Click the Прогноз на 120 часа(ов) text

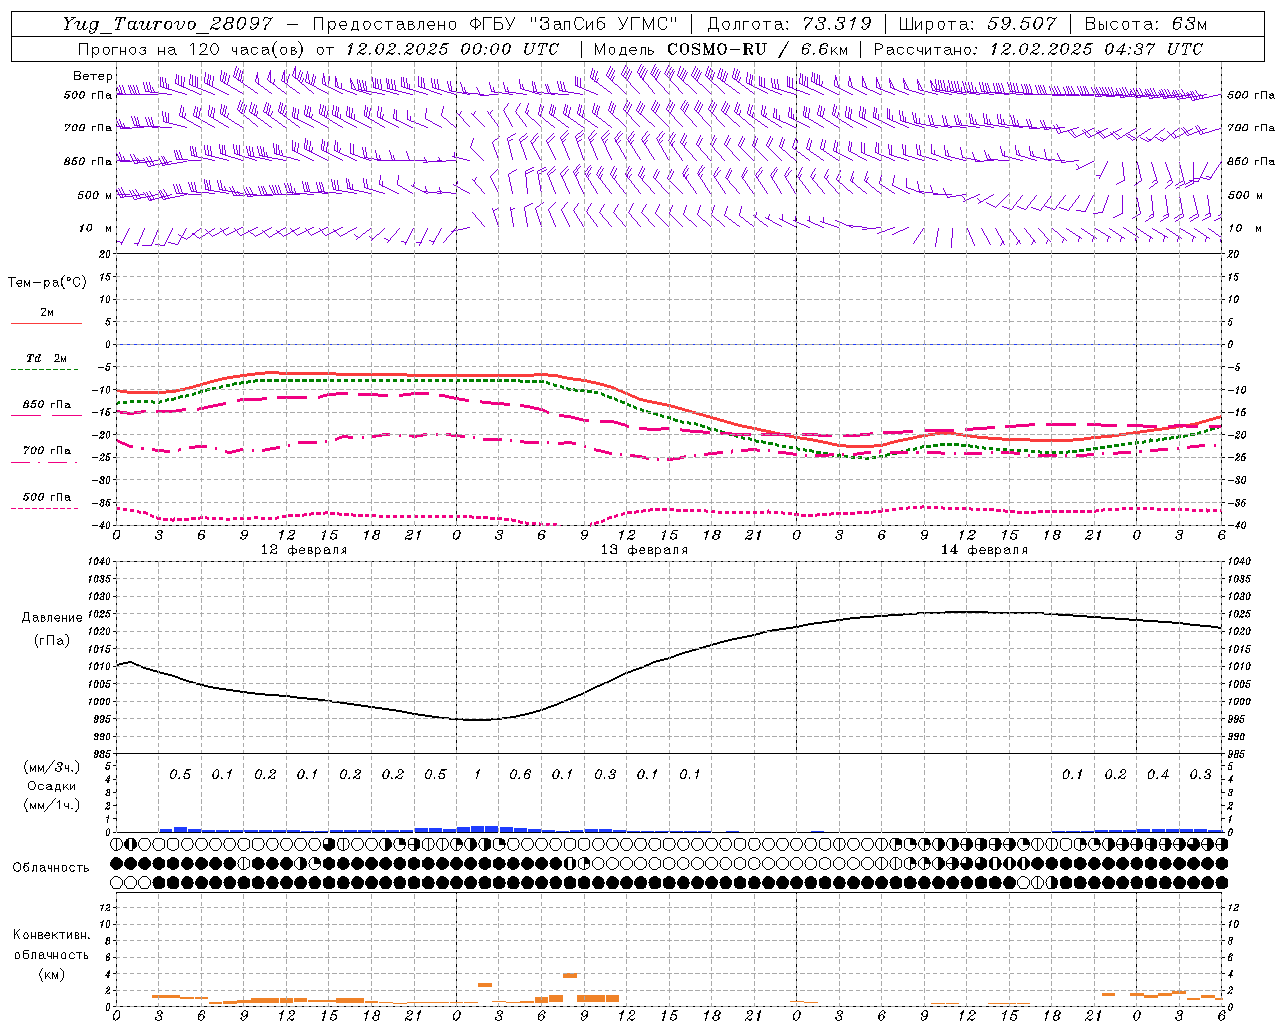193,49
